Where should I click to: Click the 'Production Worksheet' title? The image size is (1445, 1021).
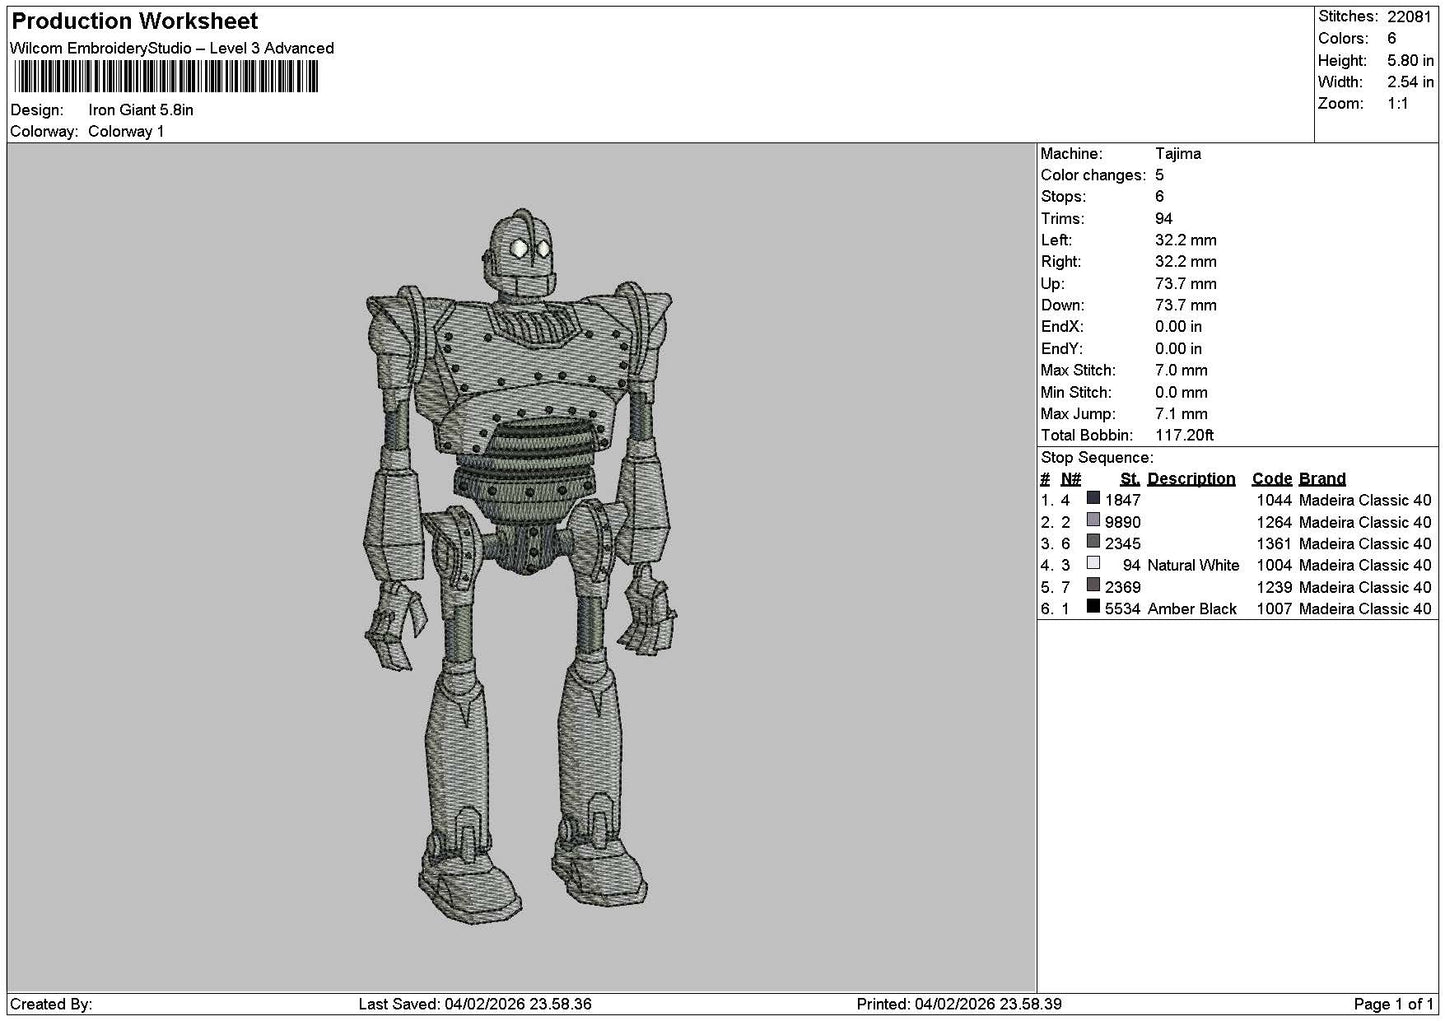[135, 21]
